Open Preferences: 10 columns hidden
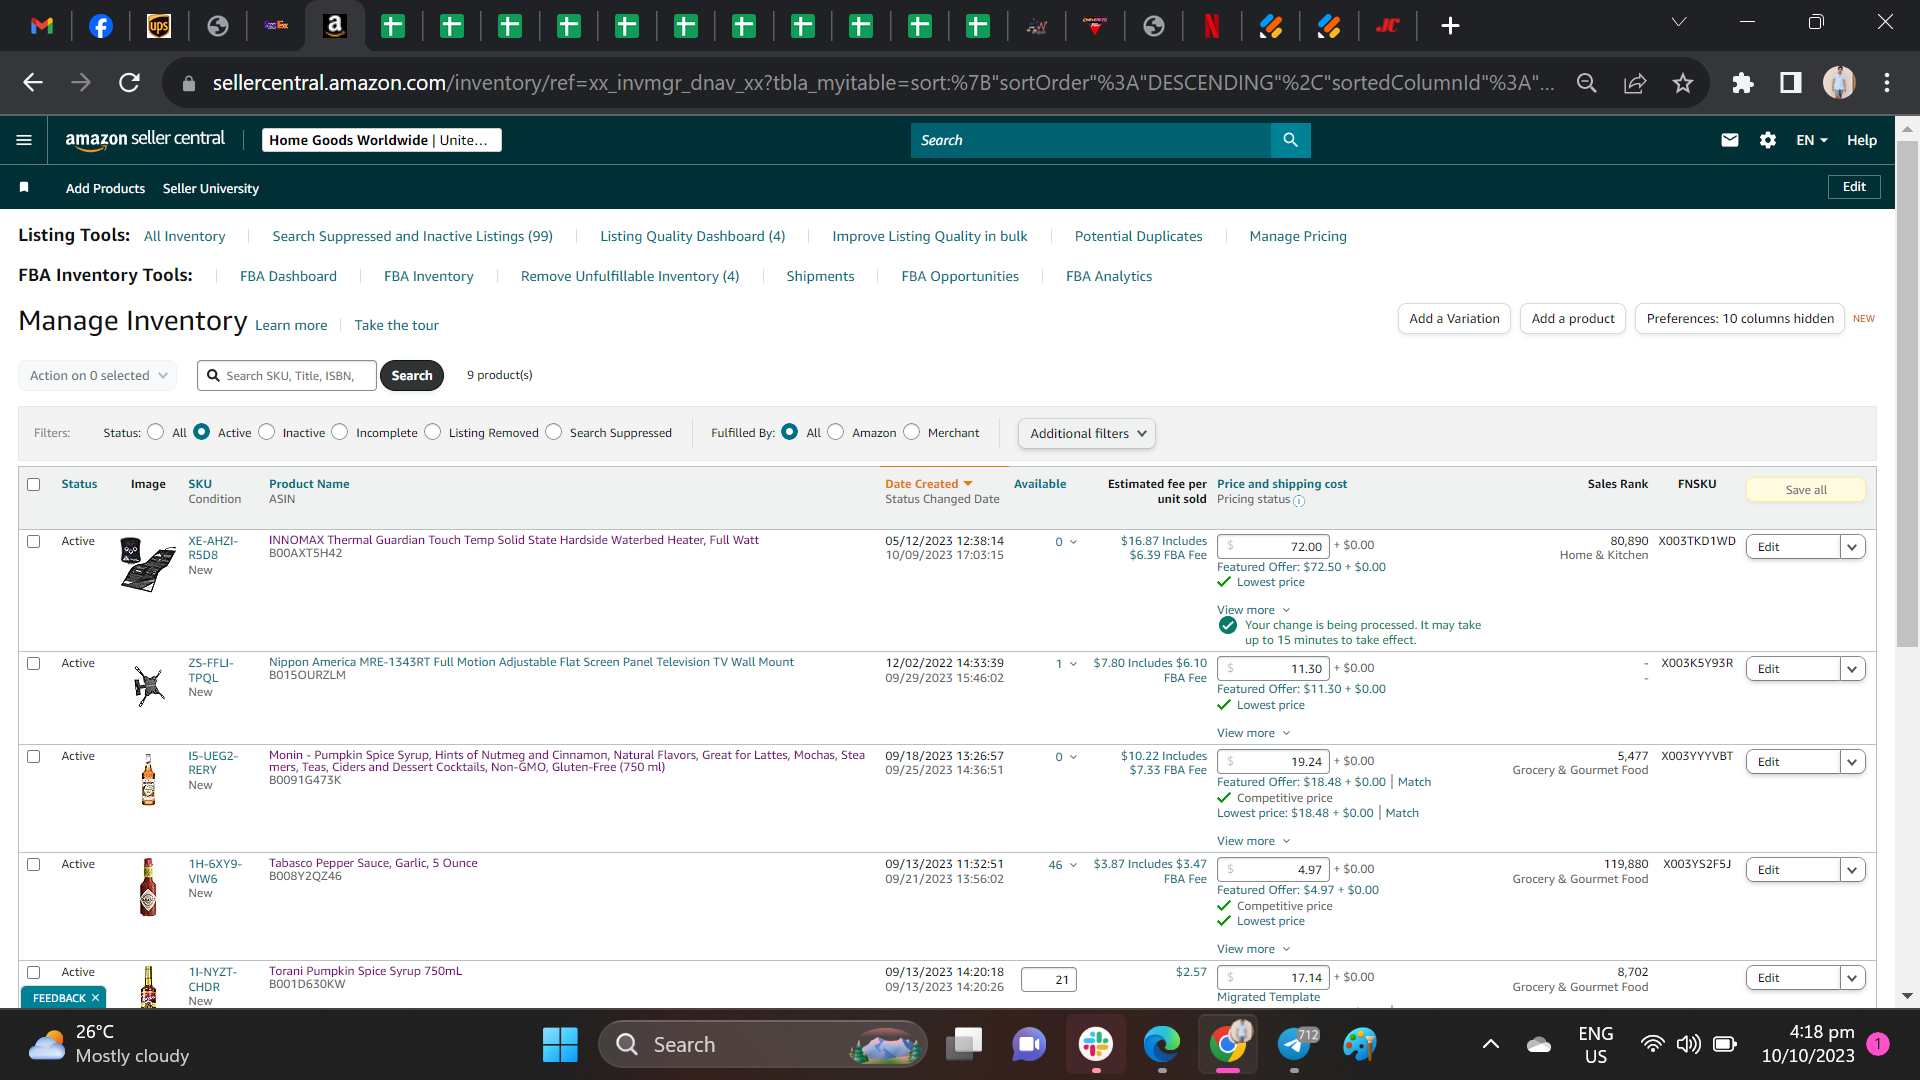Viewport: 1920px width, 1080px height. point(1740,319)
